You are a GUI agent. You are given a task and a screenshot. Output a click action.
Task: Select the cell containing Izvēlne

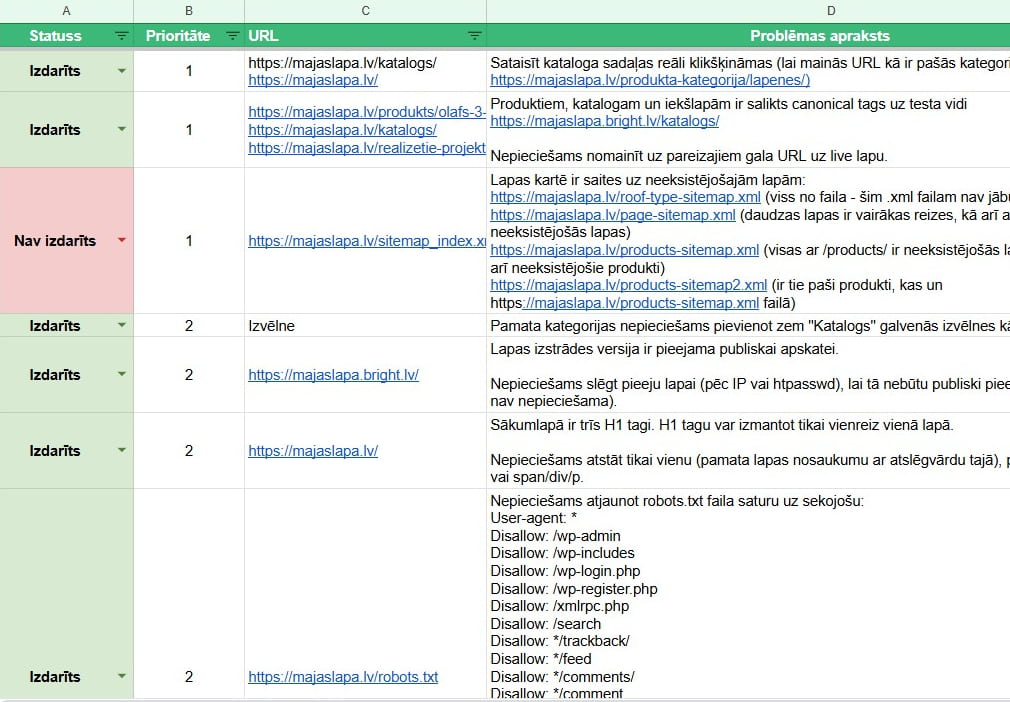coord(365,326)
